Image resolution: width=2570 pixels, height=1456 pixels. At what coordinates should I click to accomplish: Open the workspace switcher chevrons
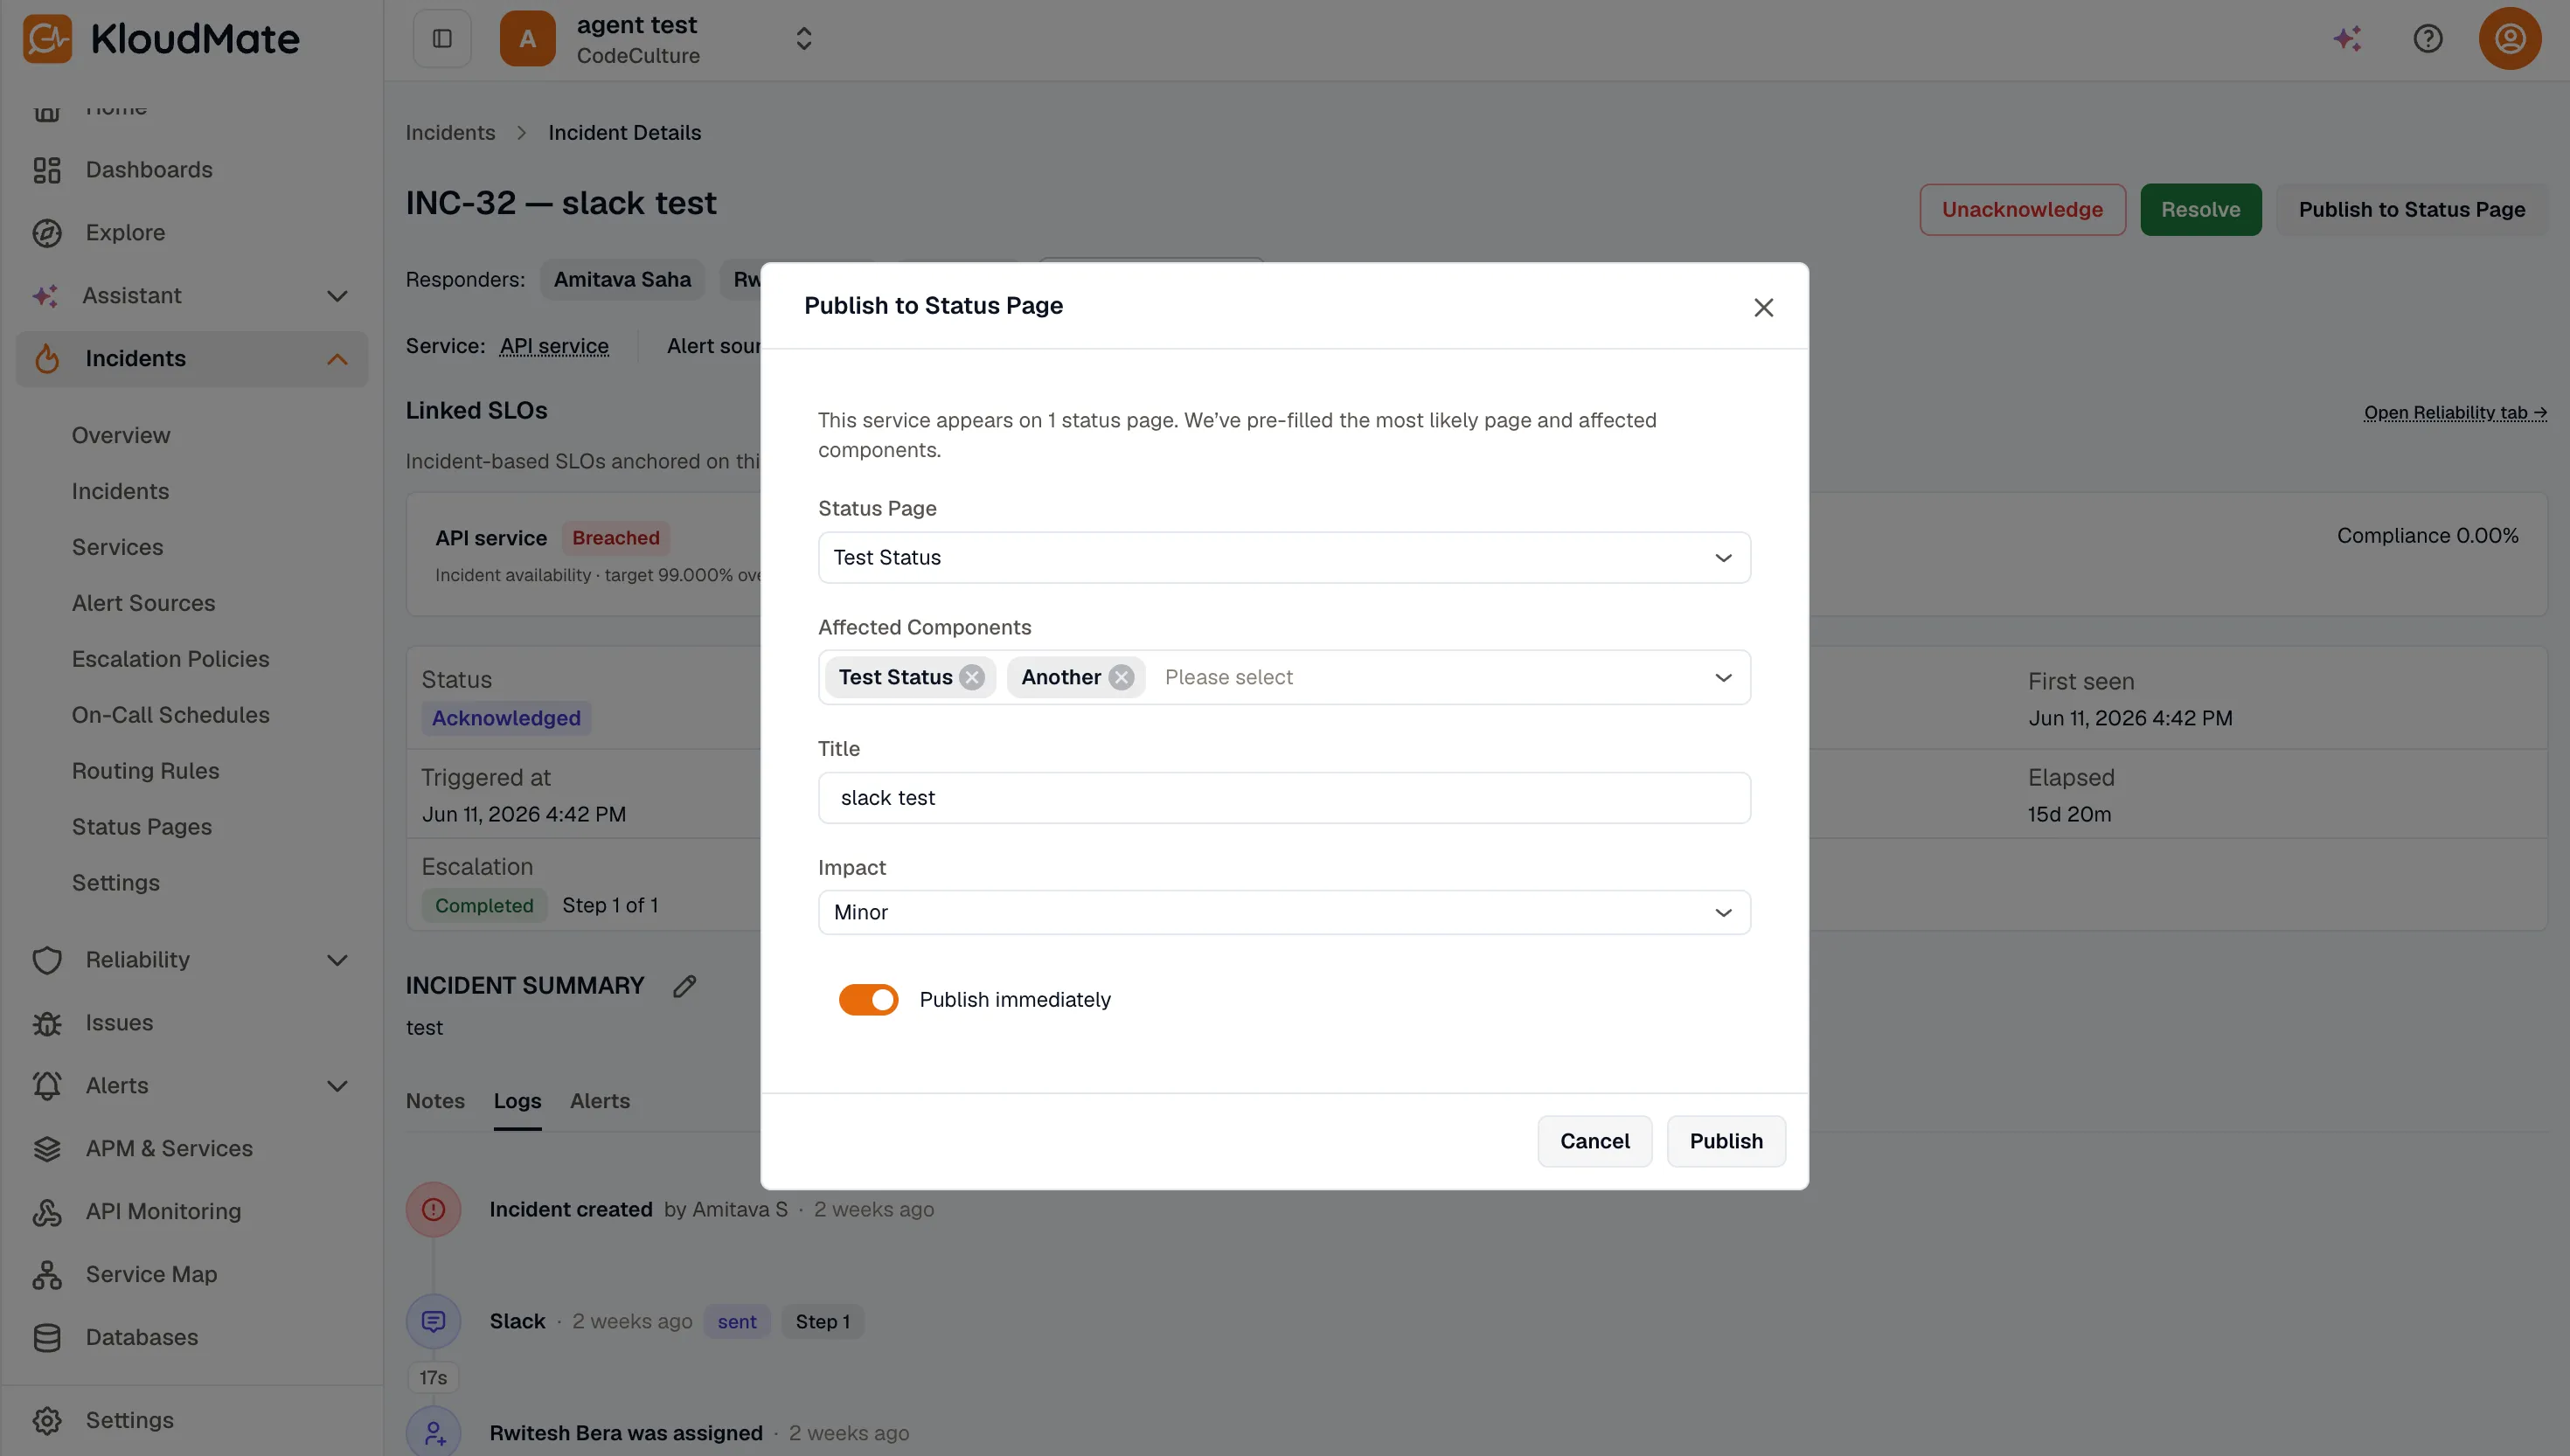pos(803,38)
